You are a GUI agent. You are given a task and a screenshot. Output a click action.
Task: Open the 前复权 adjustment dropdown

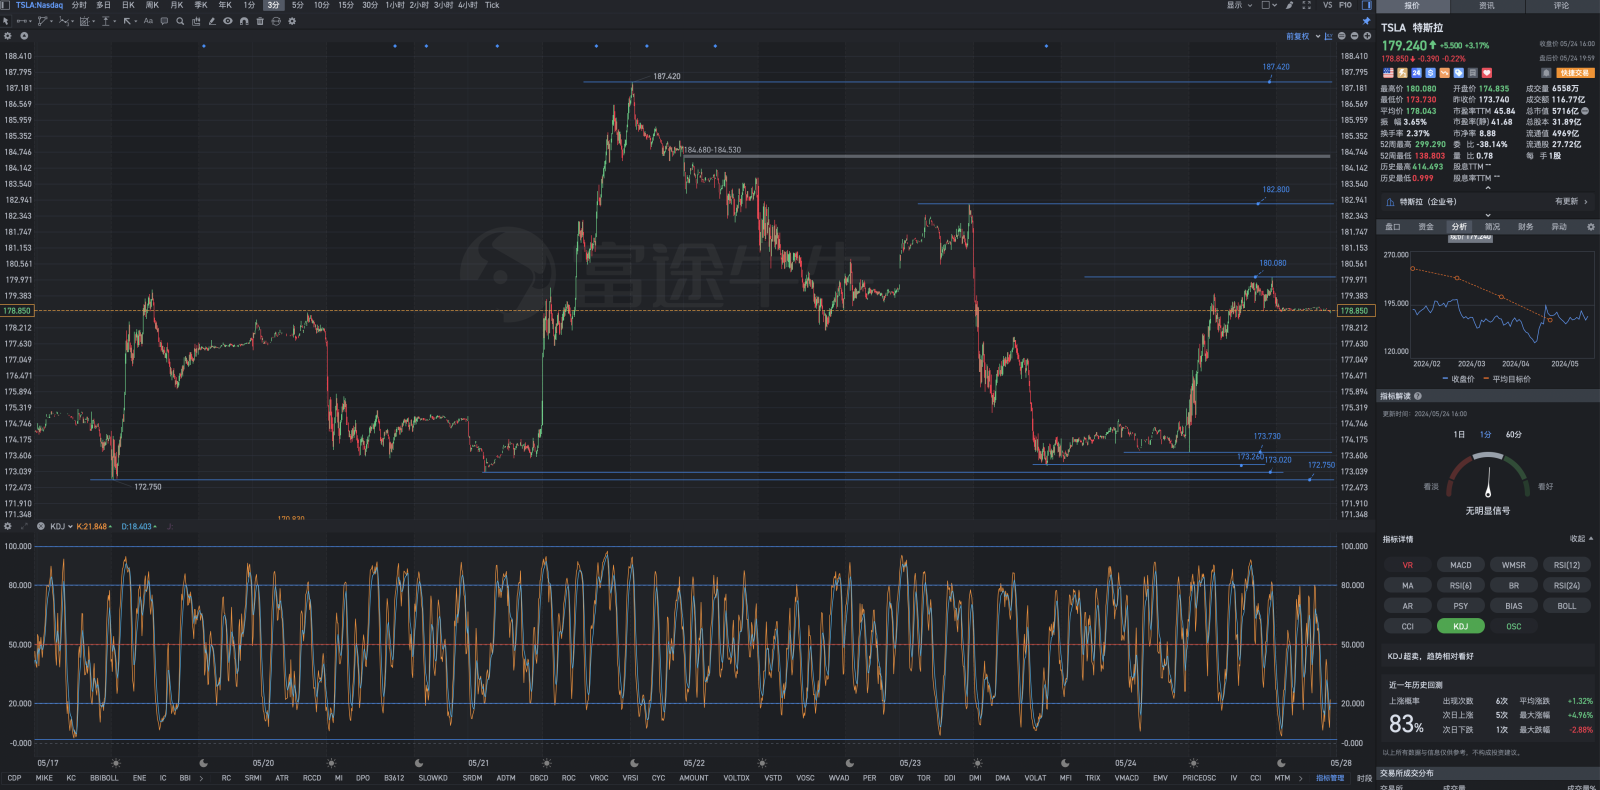(x=1303, y=36)
